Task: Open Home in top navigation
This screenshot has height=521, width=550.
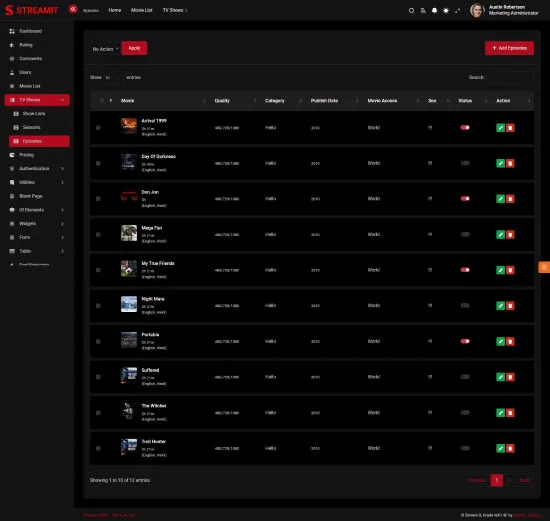Action: tap(115, 10)
